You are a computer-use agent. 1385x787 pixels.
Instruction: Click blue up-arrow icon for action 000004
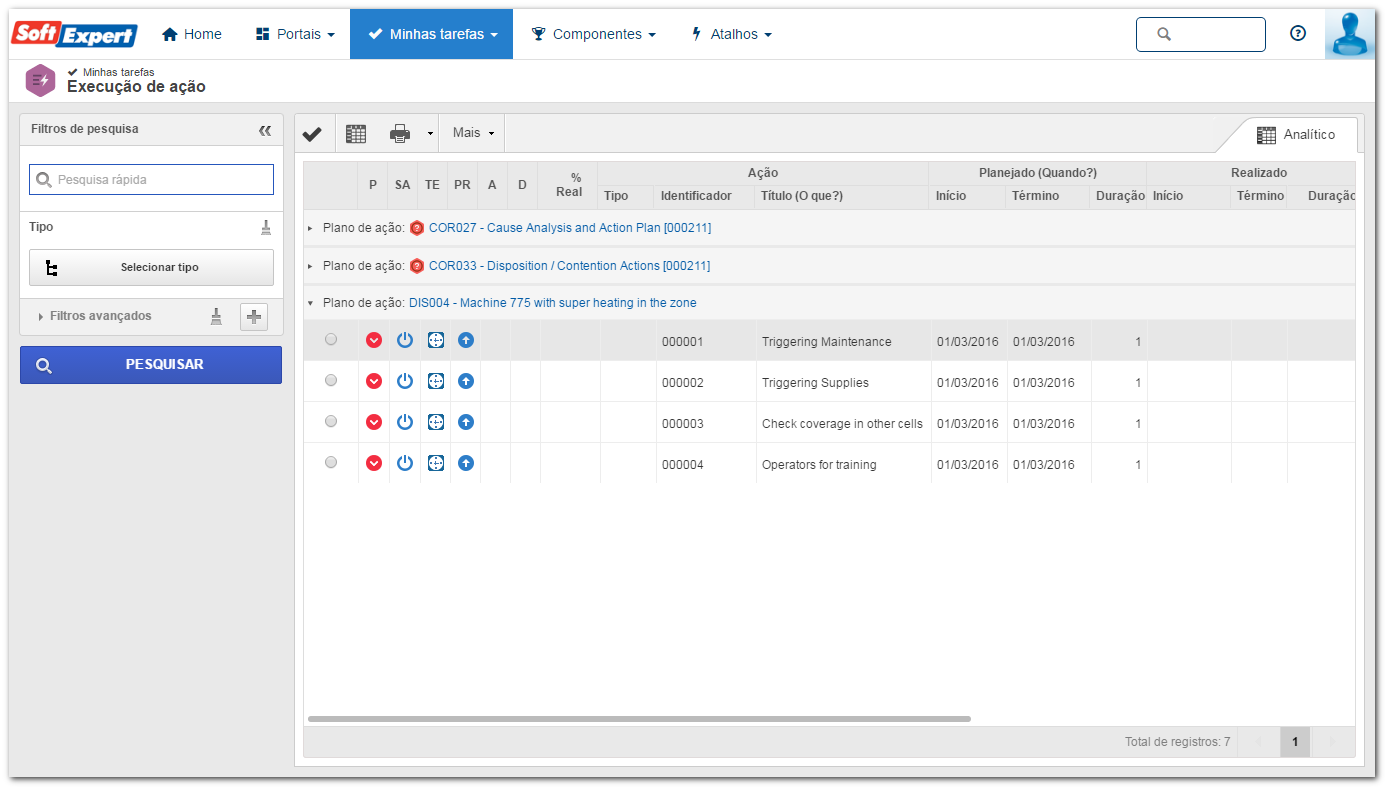click(x=466, y=463)
